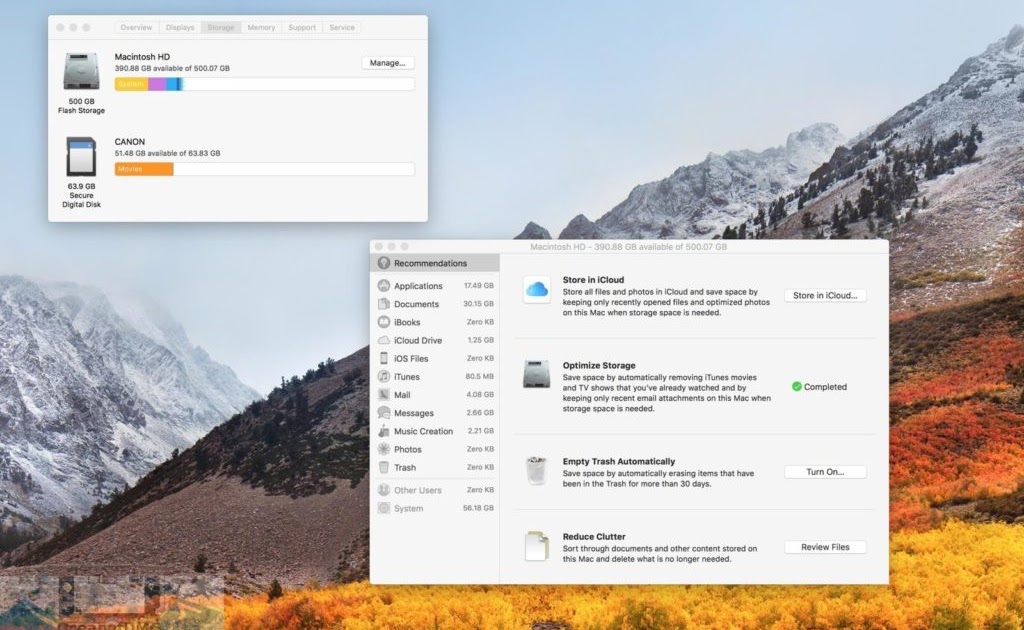Open the Overview tab
The height and width of the screenshot is (630, 1024).
point(136,27)
